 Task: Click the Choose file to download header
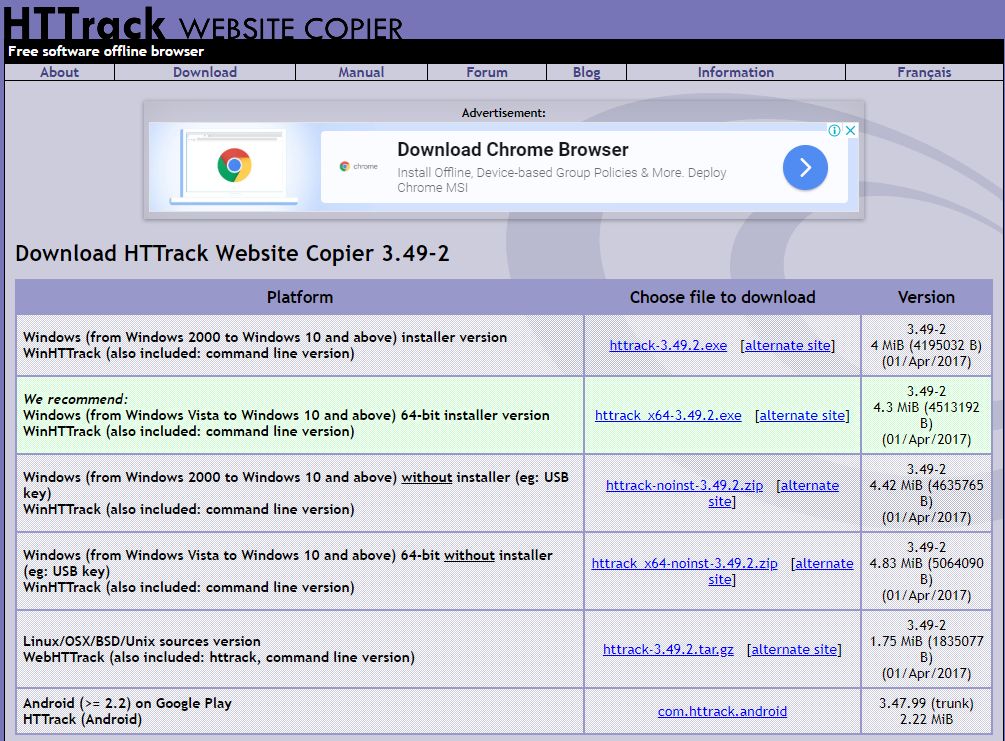[x=722, y=297]
